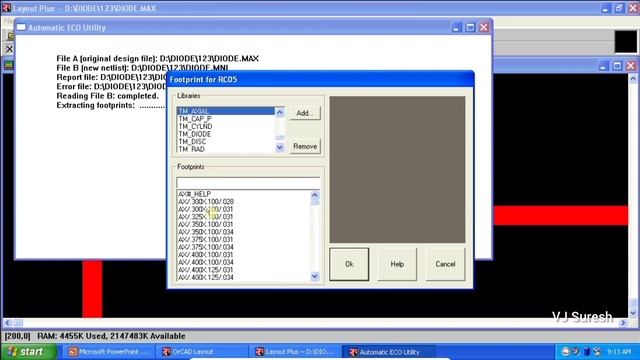Switch to Microsoft PowerPoint taskbar item
640x360 pixels.
point(108,351)
